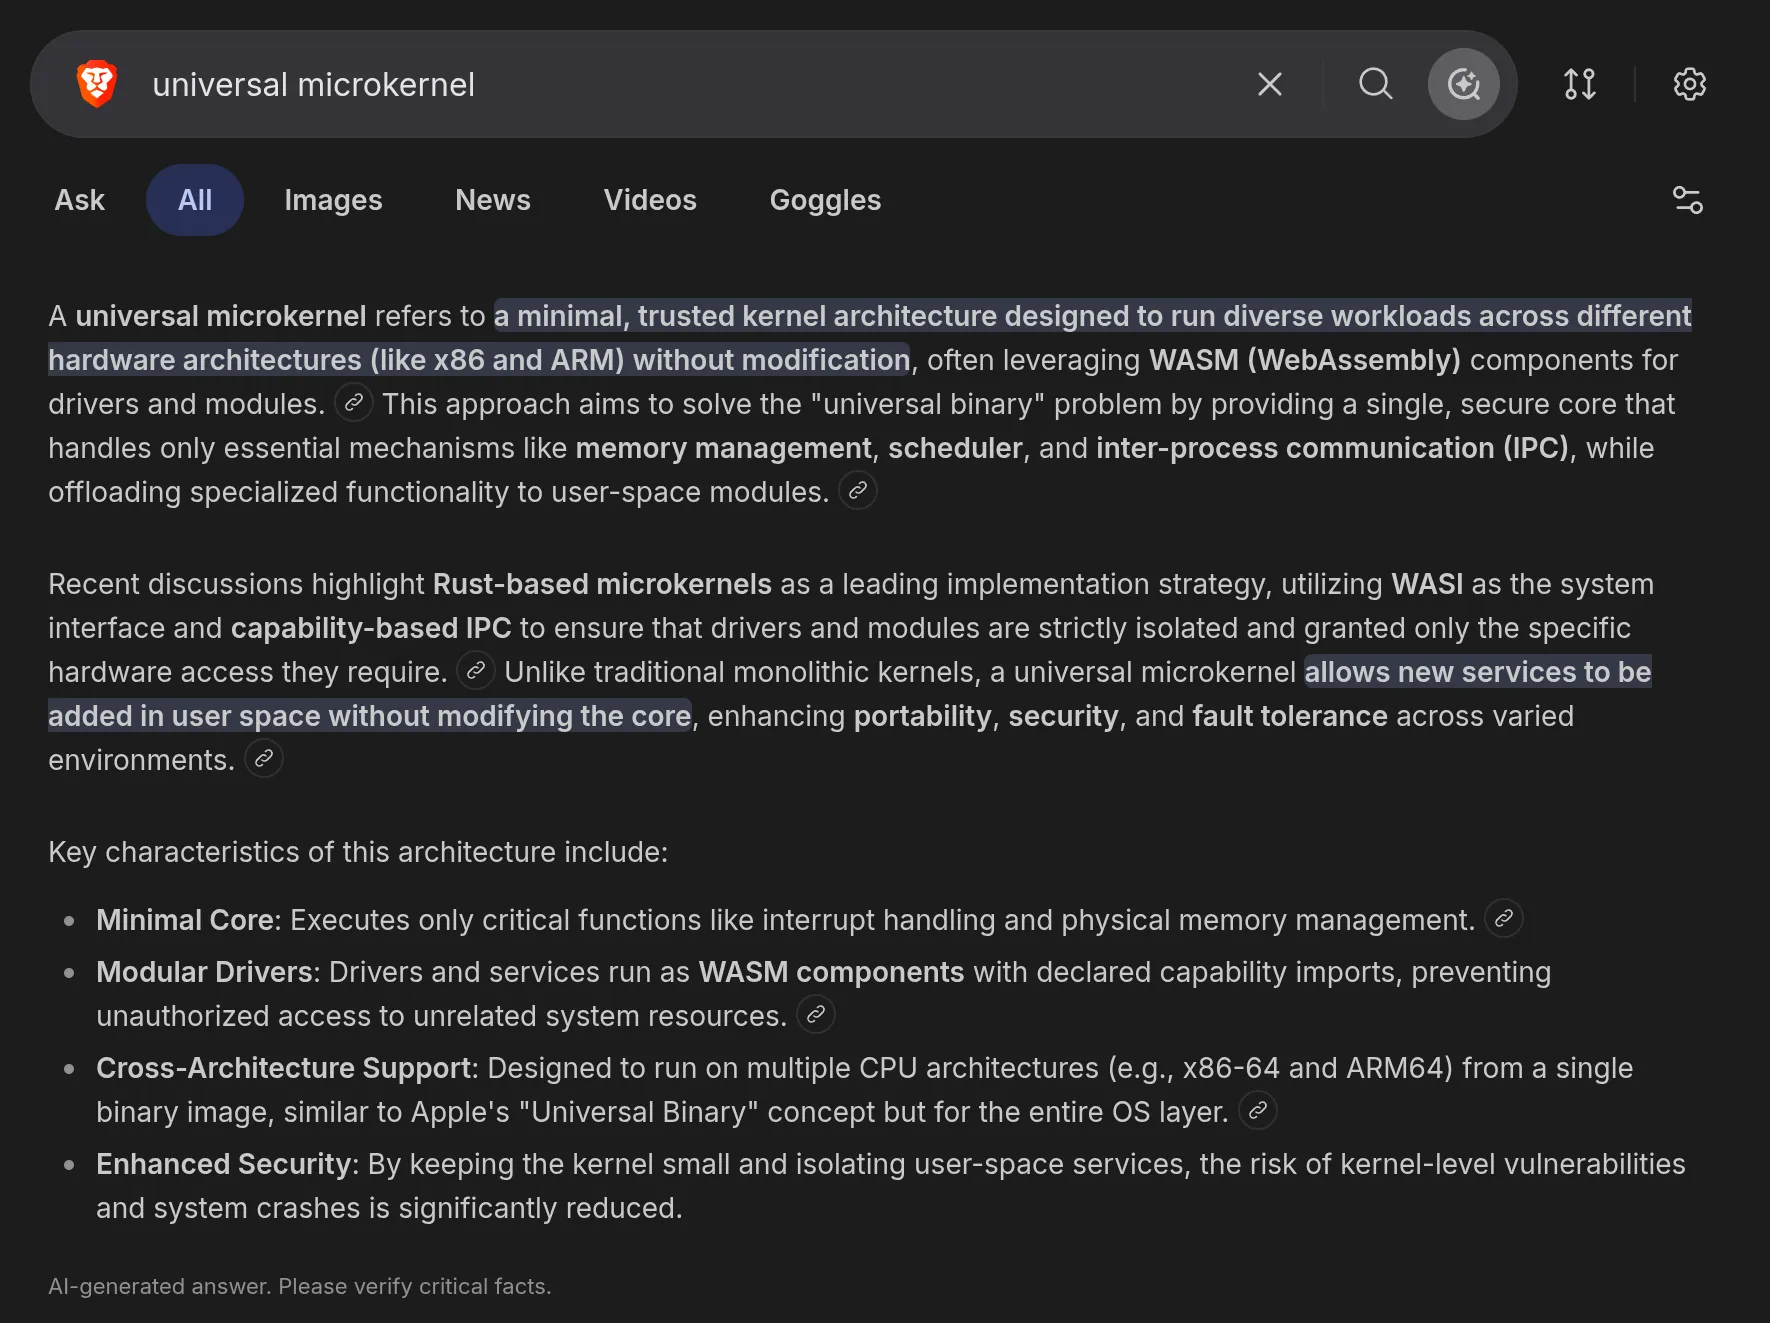Click citation link in the Modular Drivers bullet
This screenshot has width=1770, height=1323.
pyautogui.click(x=815, y=1014)
